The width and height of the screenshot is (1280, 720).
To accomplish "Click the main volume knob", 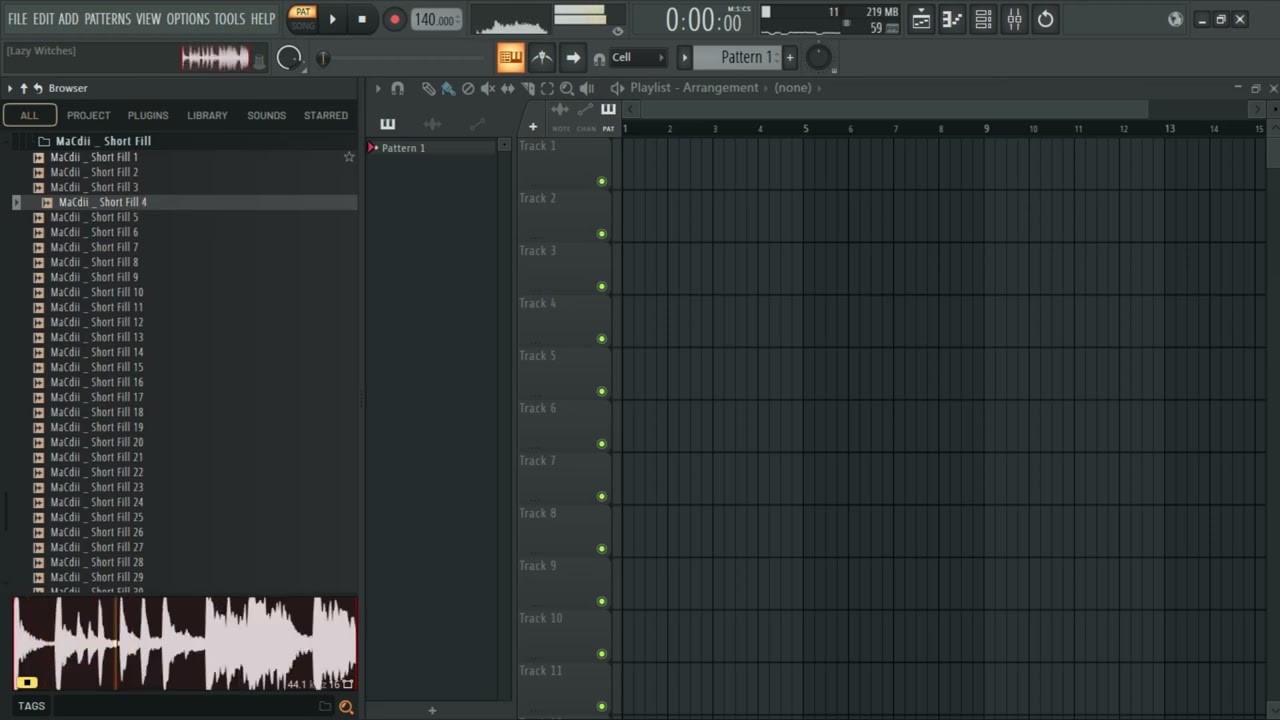I will tap(289, 58).
